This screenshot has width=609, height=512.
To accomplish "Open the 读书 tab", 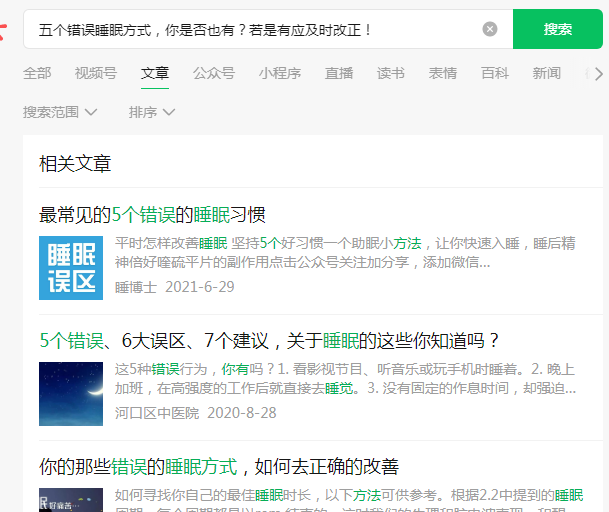I will click(x=391, y=73).
